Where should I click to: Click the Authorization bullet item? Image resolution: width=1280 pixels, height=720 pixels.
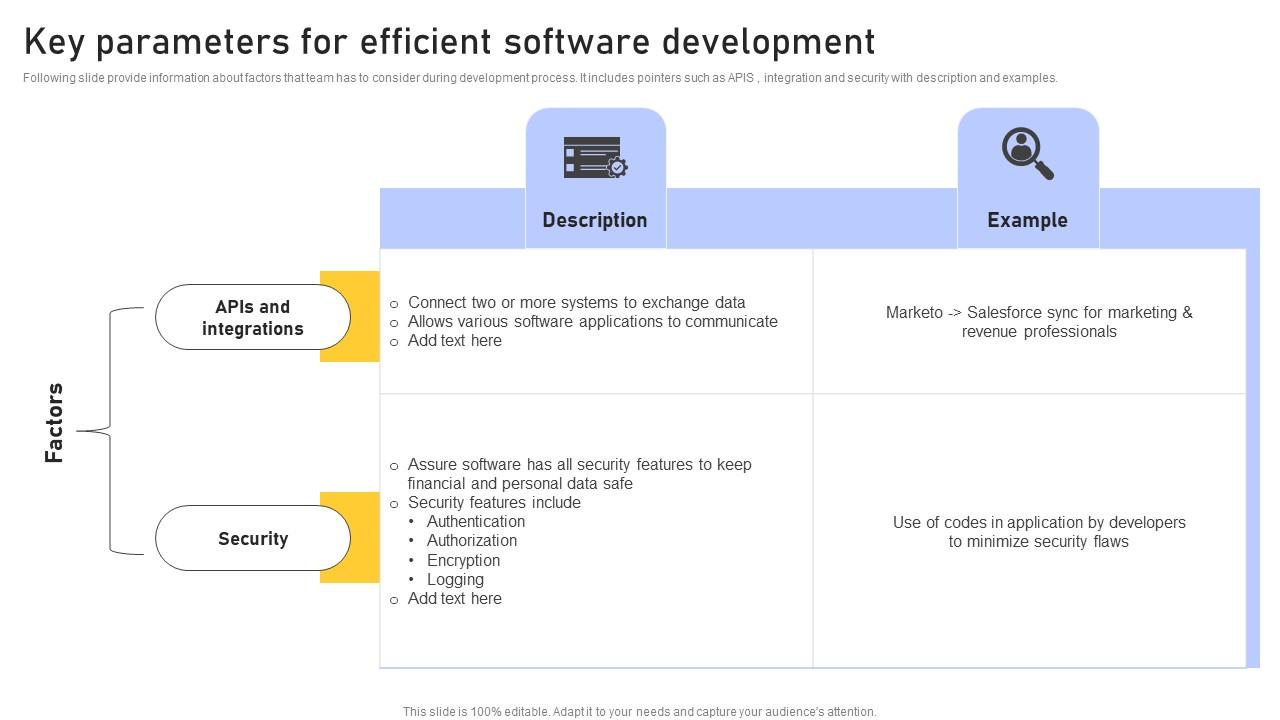point(471,540)
